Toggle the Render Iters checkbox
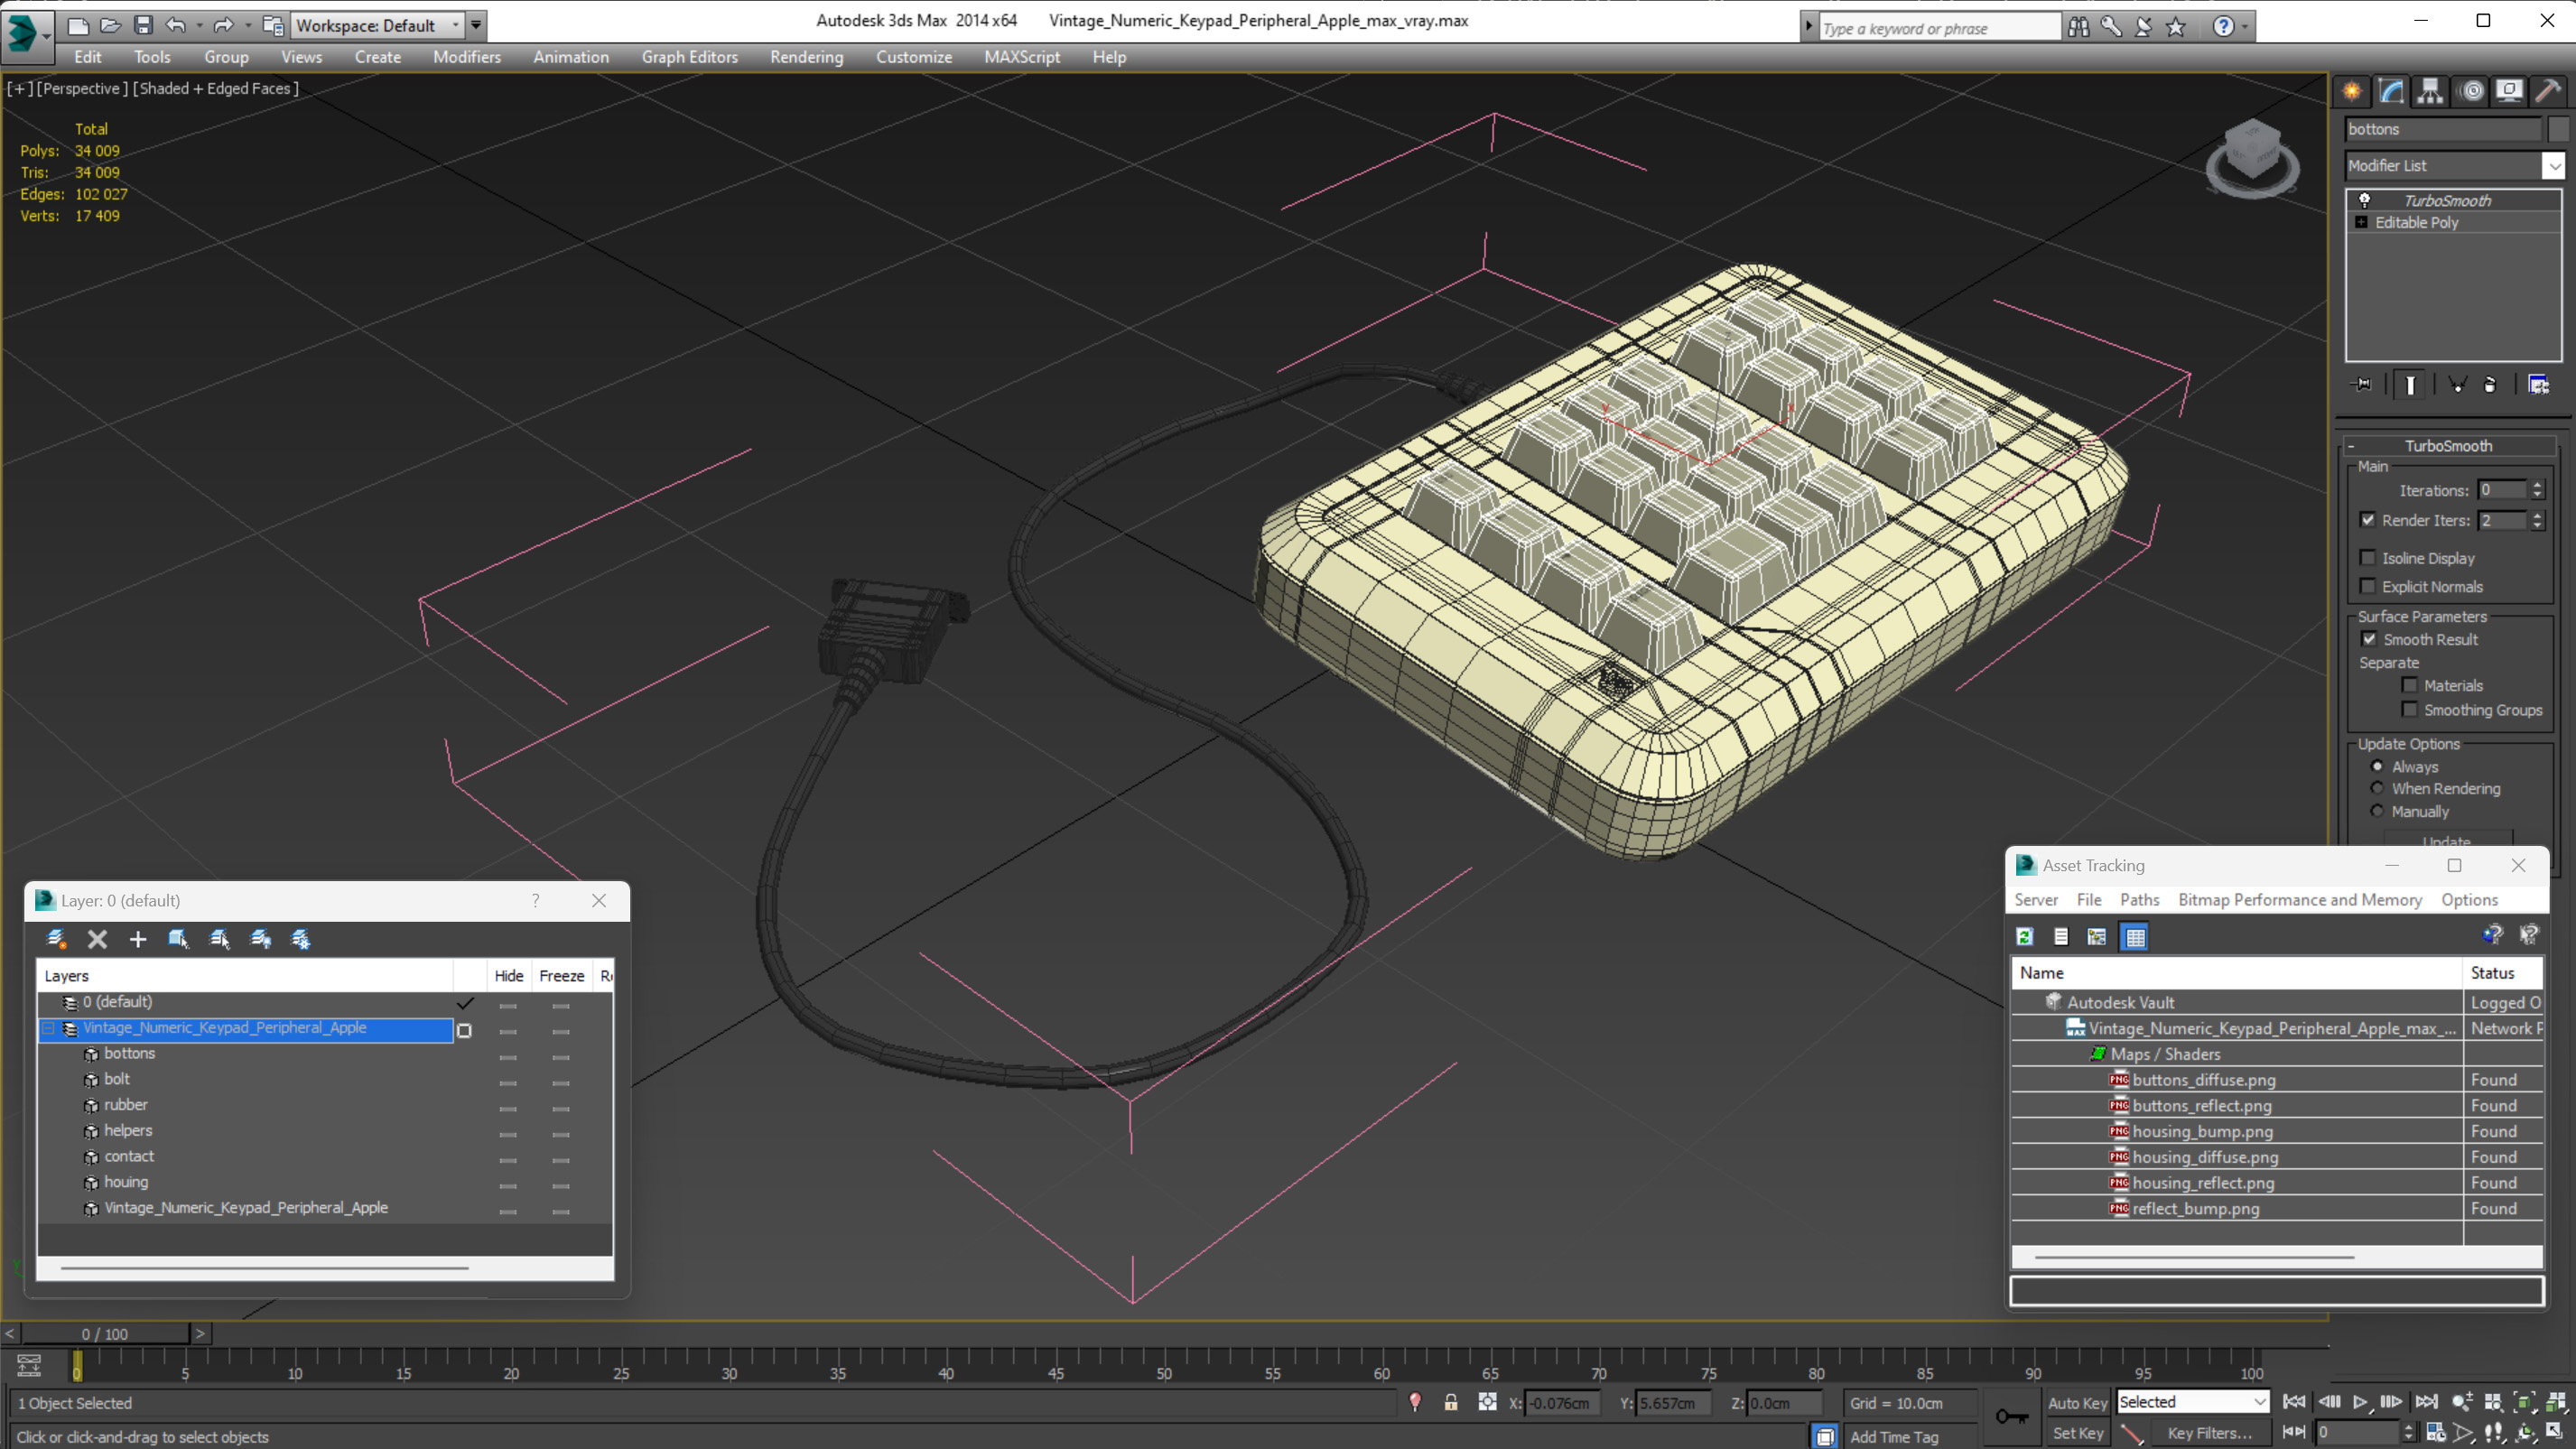Viewport: 2576px width, 1449px height. point(2368,520)
